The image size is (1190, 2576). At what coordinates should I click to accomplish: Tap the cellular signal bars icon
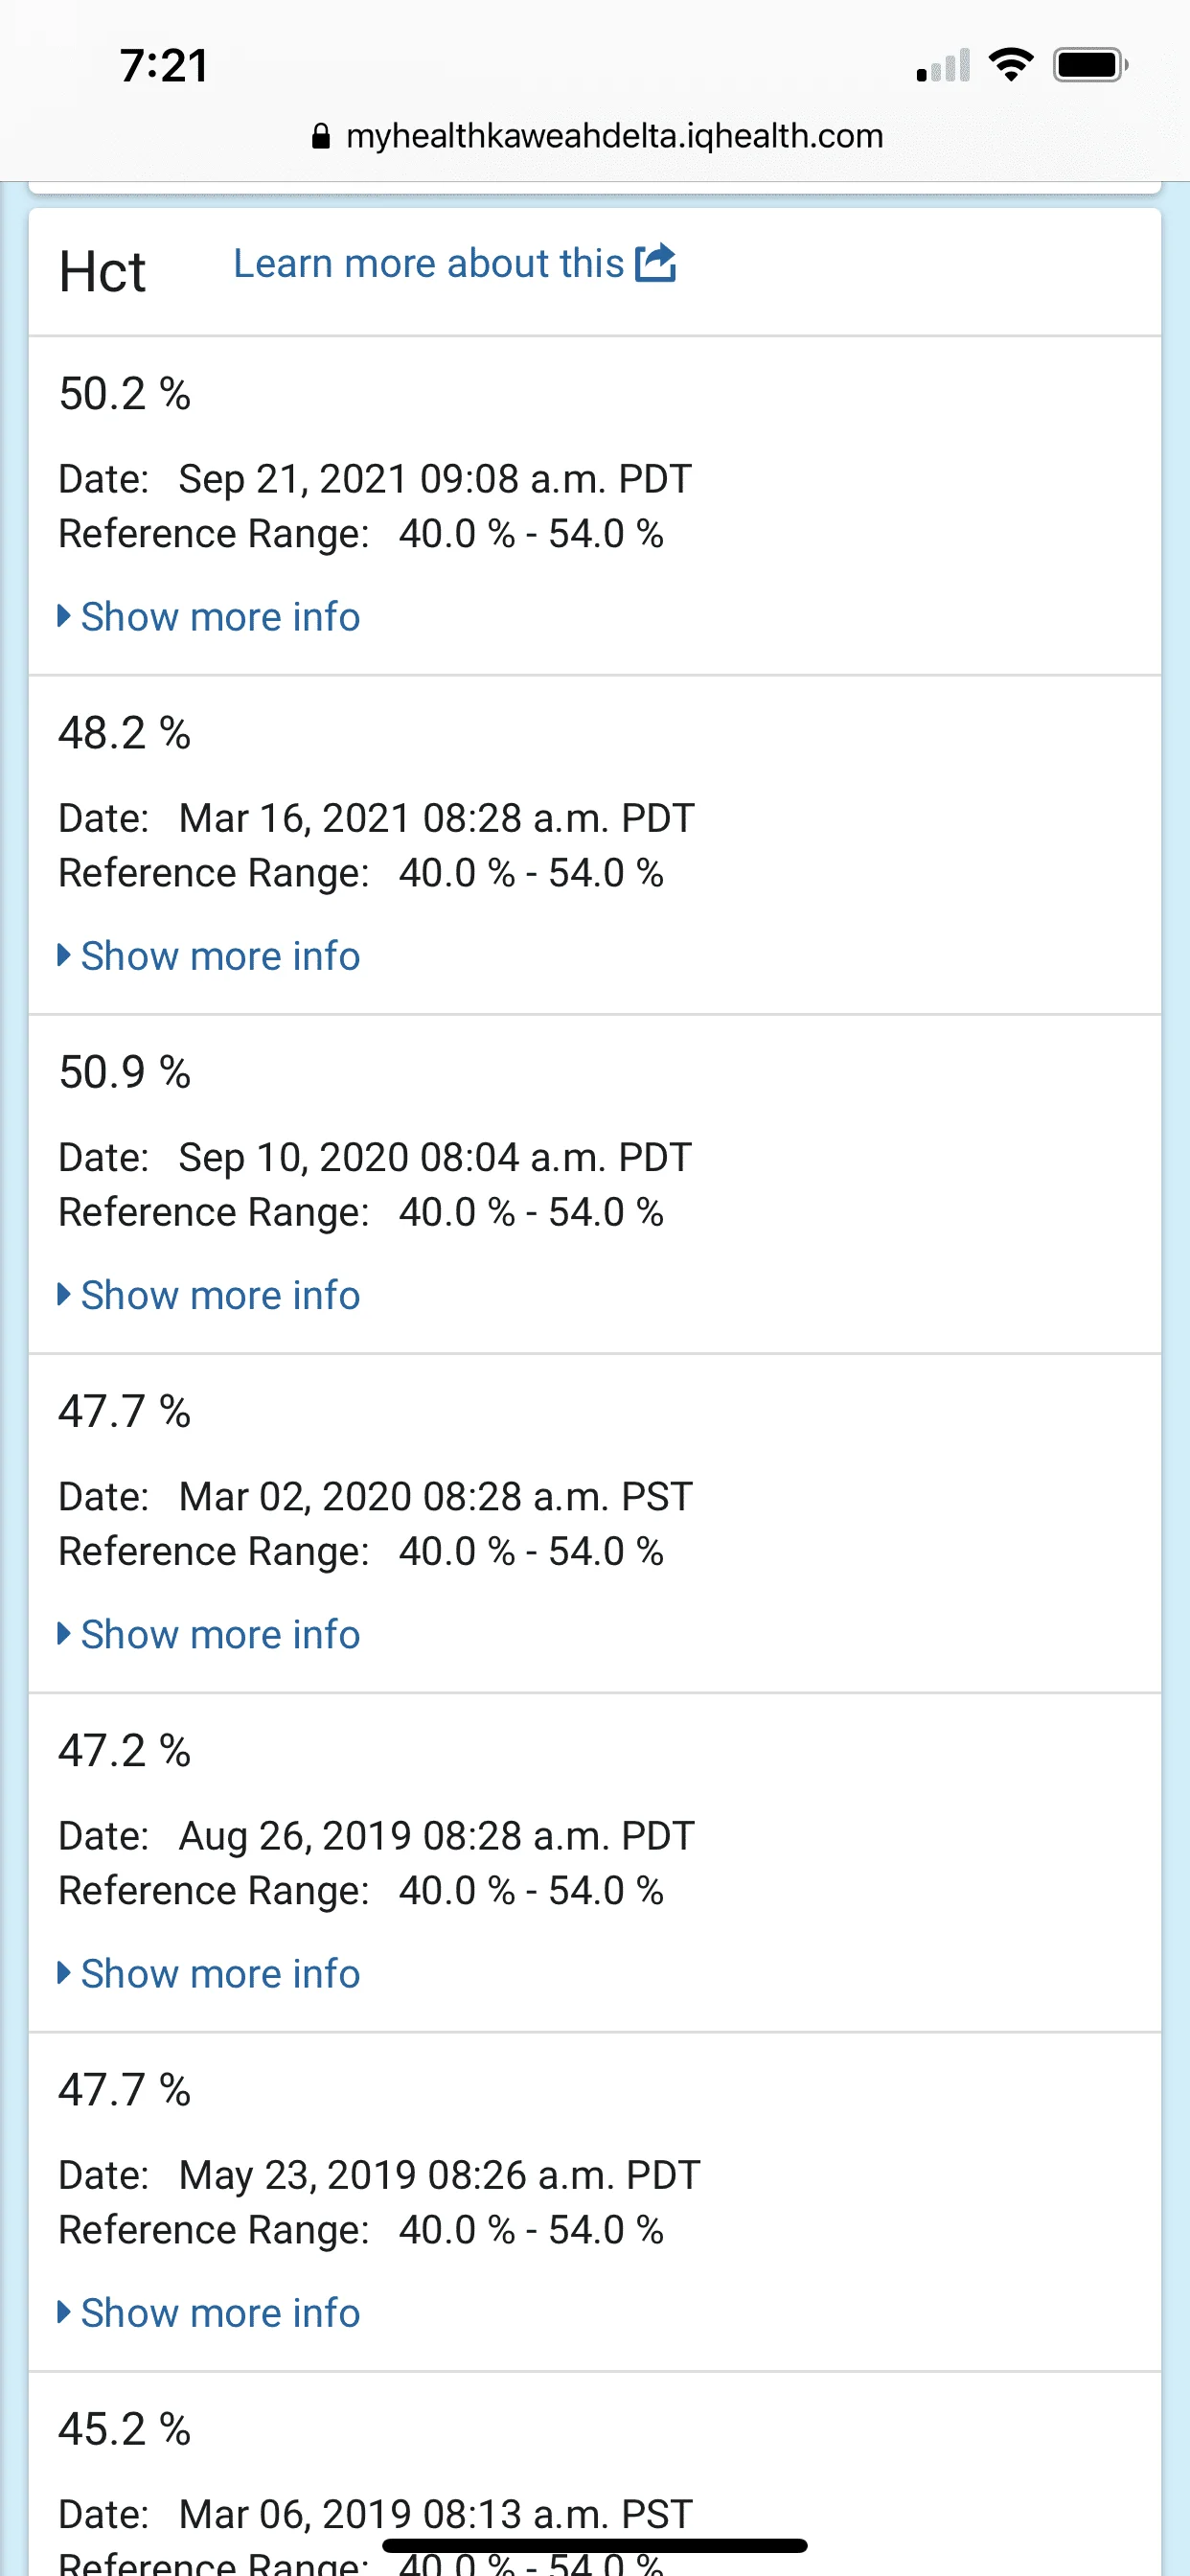click(942, 66)
